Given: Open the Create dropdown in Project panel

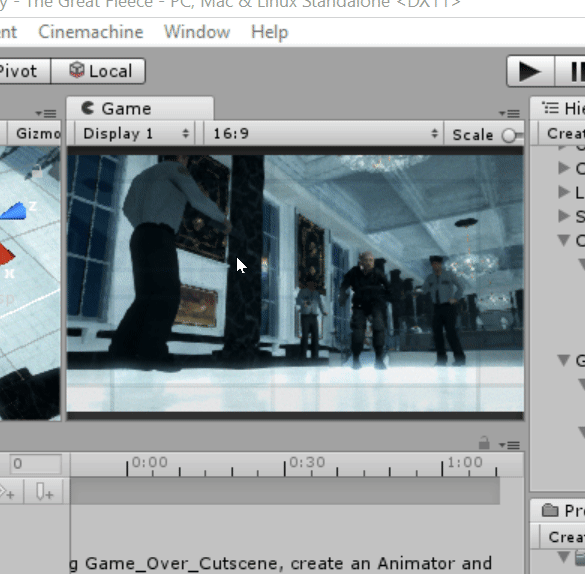Looking at the screenshot, I should (x=562, y=537).
